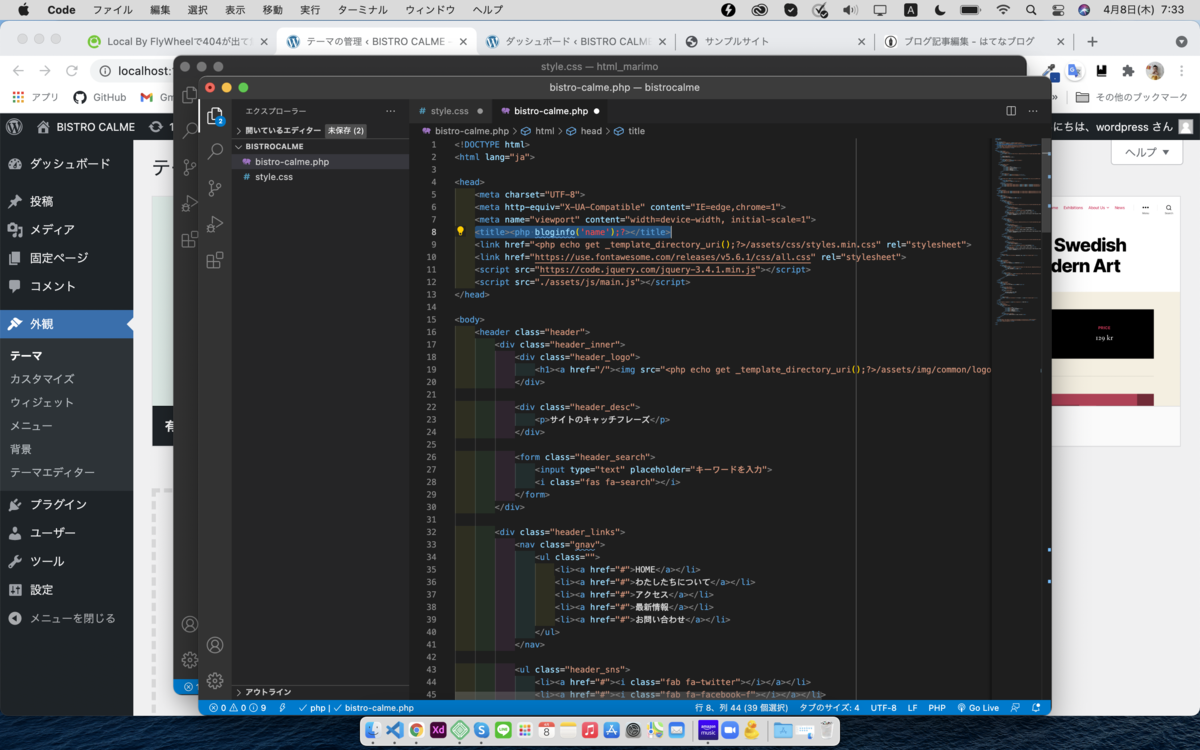The width and height of the screenshot is (1200, 750).
Task: Click Go Live in the status bar
Action: coord(977,707)
